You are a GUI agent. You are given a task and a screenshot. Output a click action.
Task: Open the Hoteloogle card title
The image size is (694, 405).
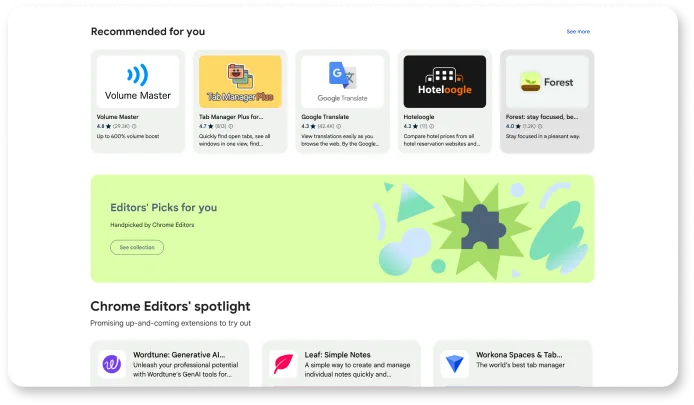[419, 117]
